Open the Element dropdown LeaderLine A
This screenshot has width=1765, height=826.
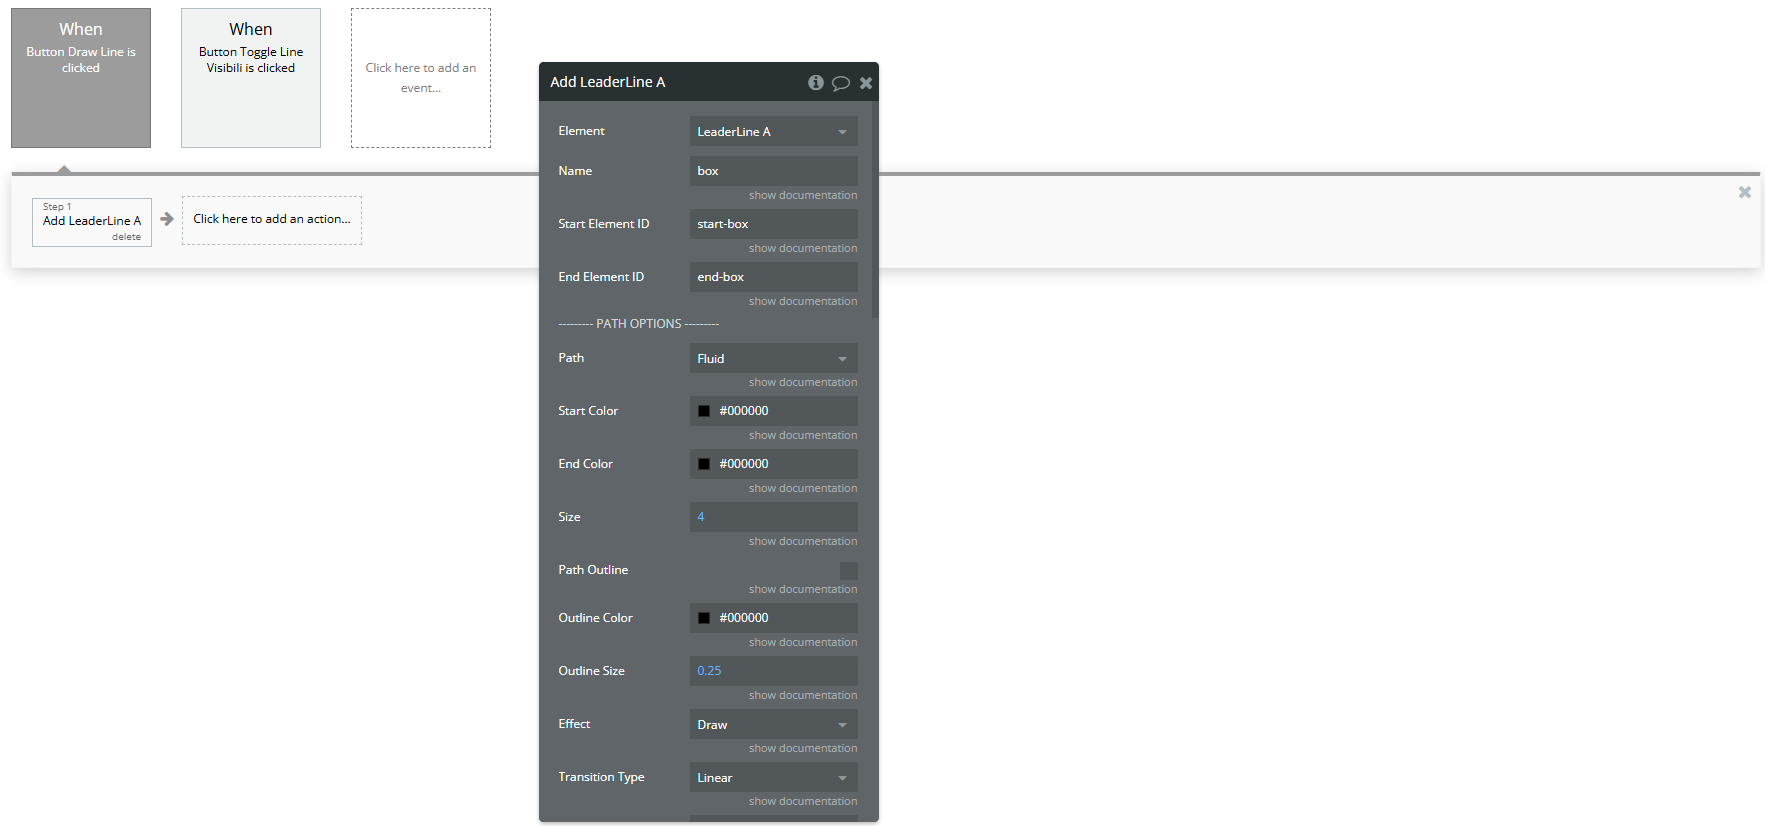click(x=774, y=132)
